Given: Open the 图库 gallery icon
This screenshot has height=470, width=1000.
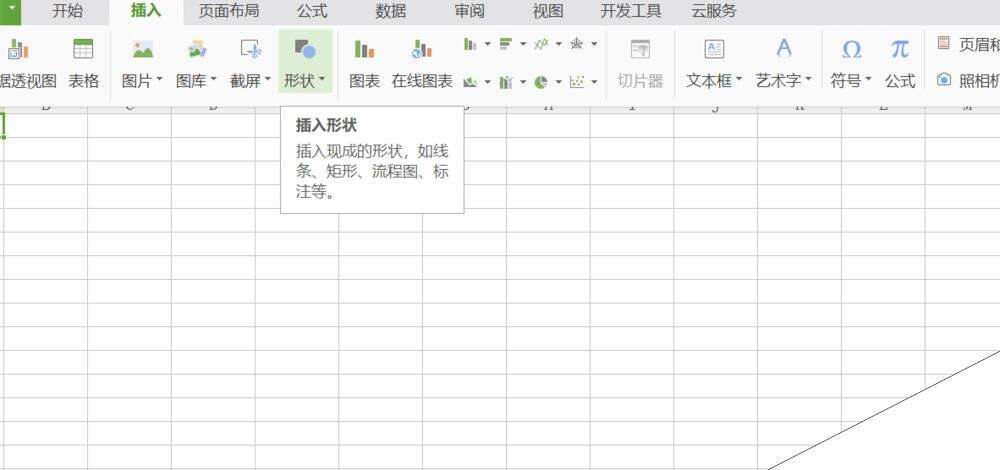Looking at the screenshot, I should [x=197, y=49].
